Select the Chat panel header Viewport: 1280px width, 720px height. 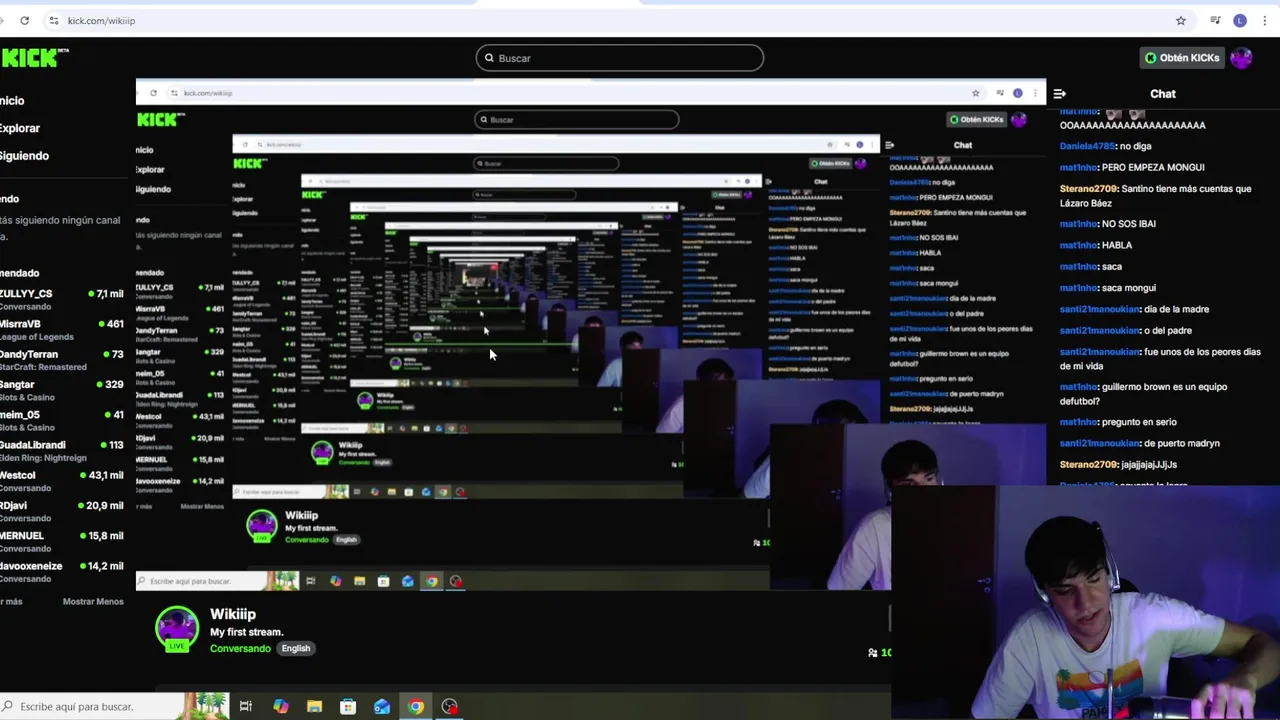1163,94
